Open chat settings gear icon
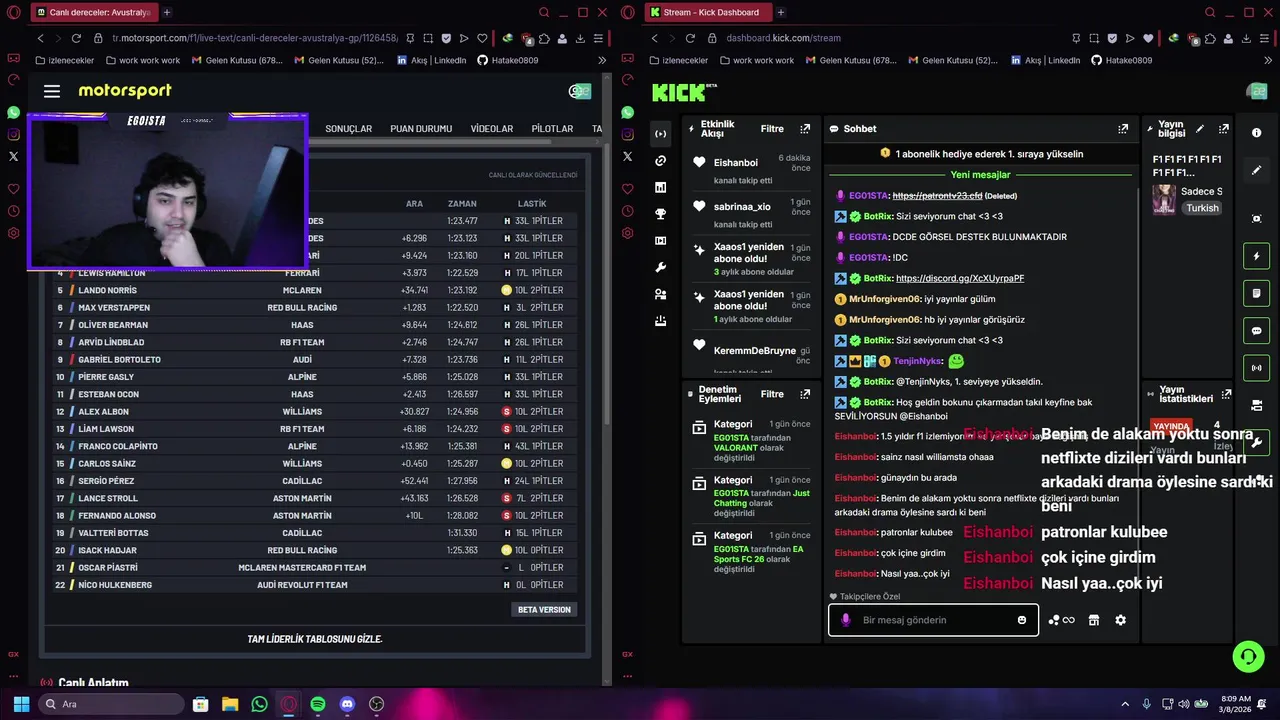The width and height of the screenshot is (1280, 720). click(x=1120, y=620)
